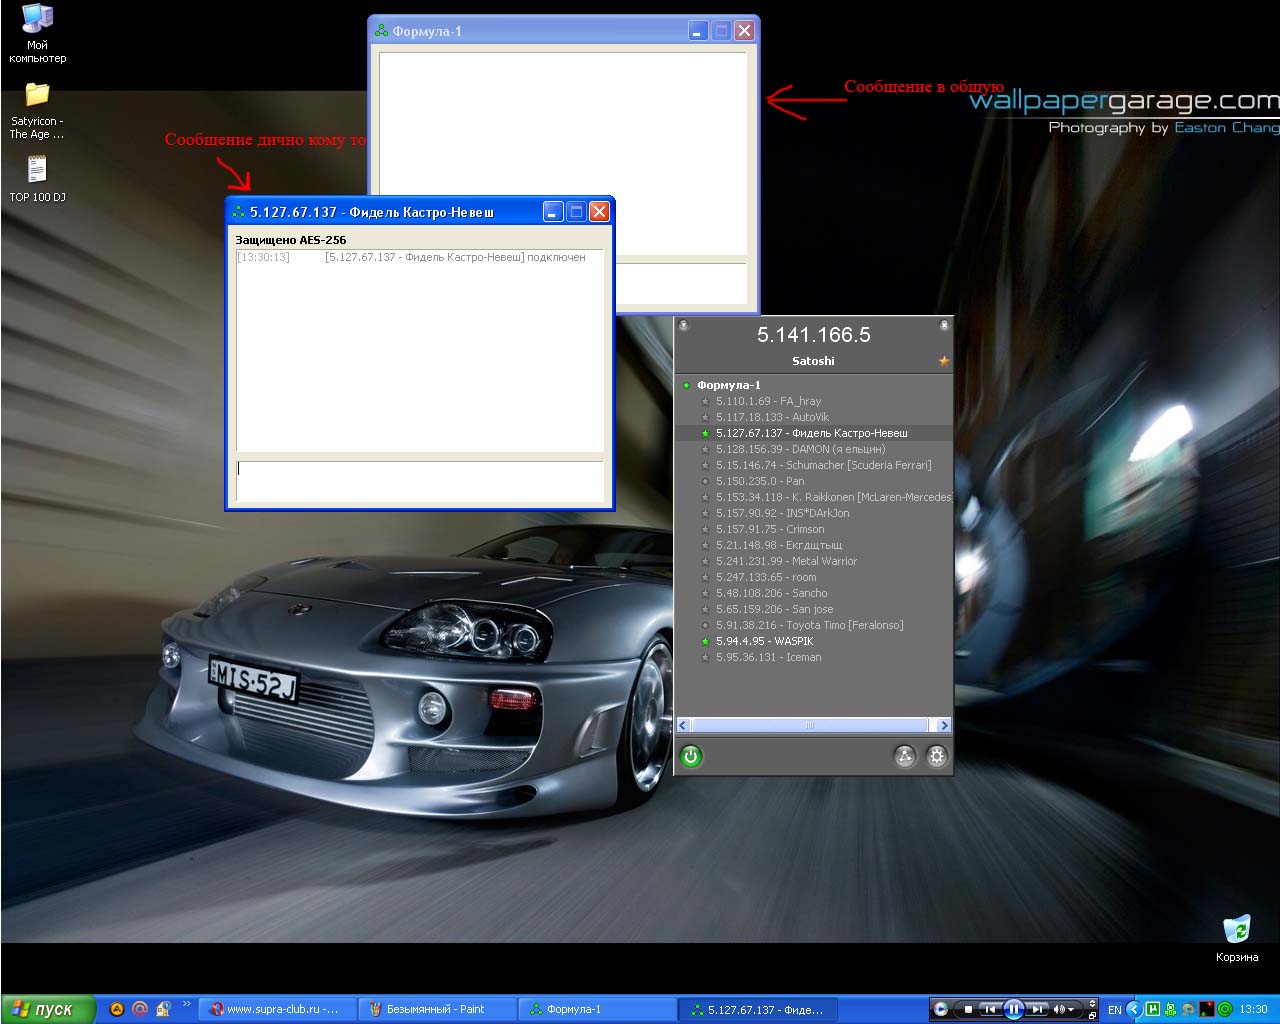Expand hidden system tray icons arrow
This screenshot has width=1280, height=1024.
[1134, 1009]
